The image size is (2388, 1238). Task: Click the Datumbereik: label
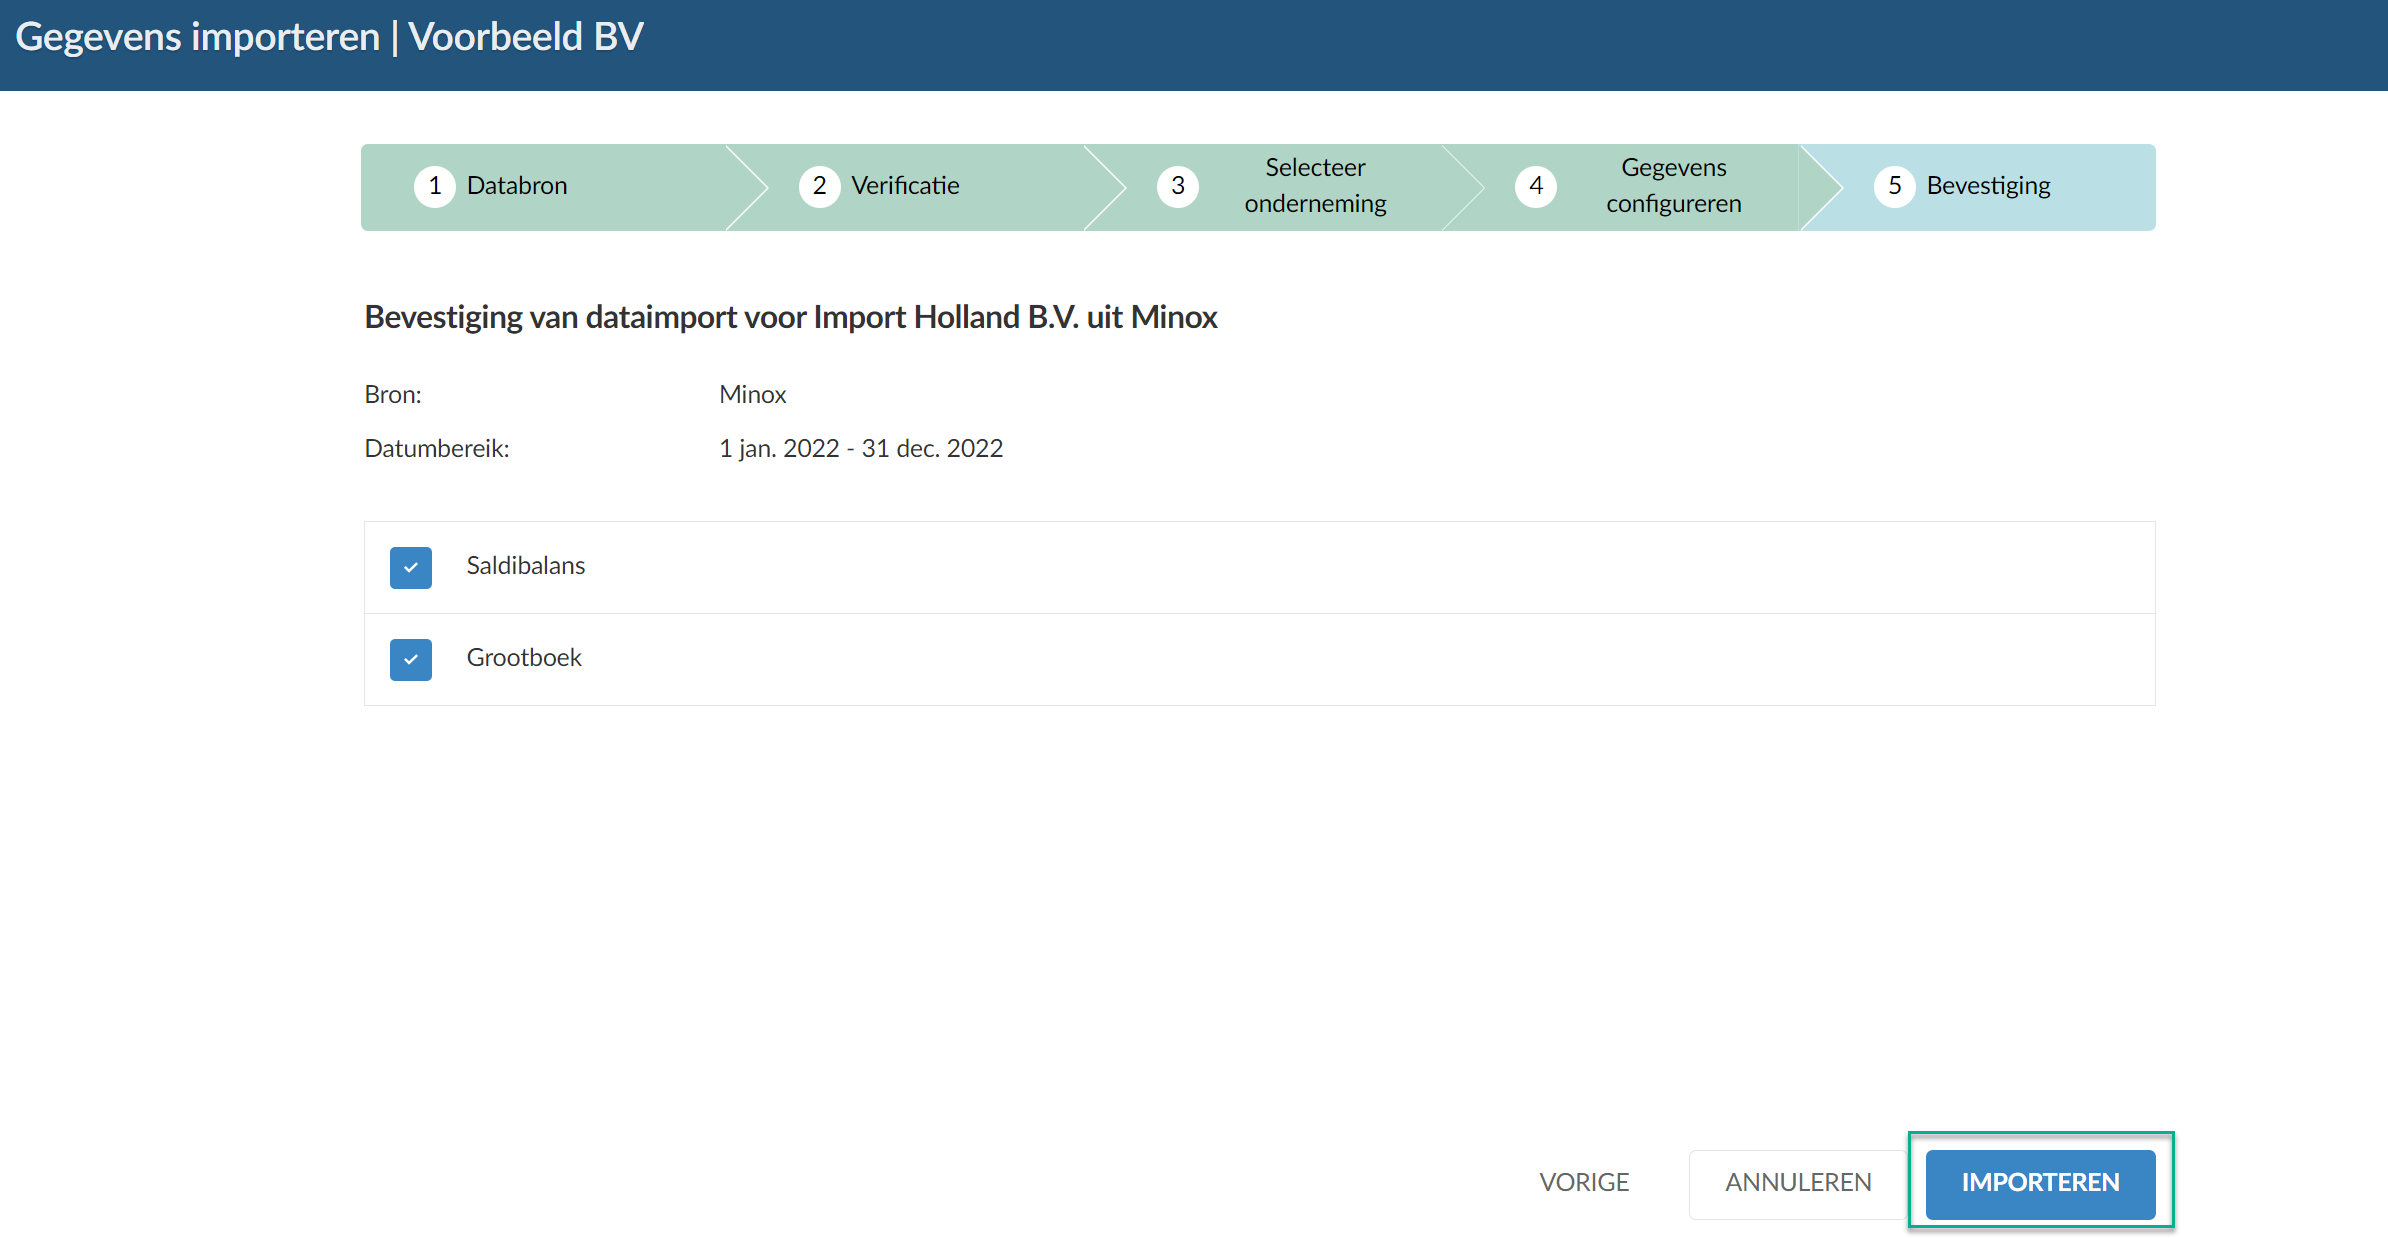tap(437, 449)
